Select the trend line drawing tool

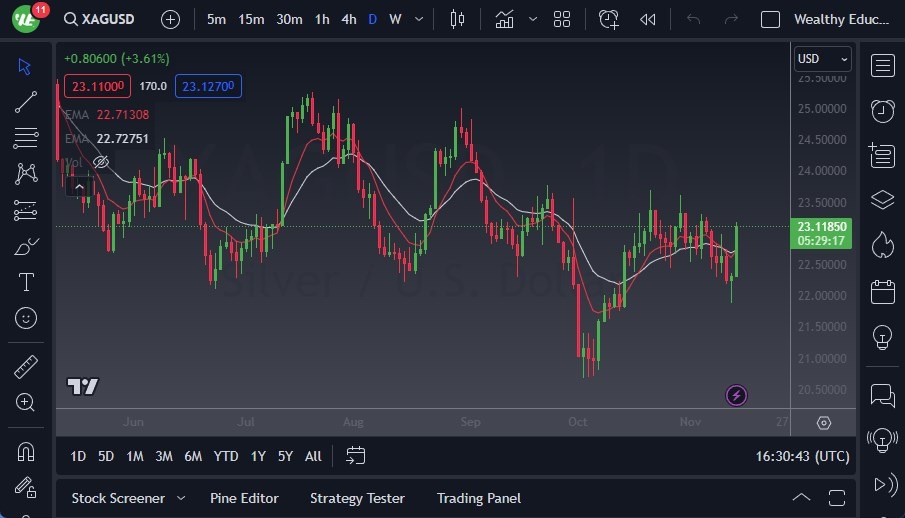pyautogui.click(x=26, y=101)
